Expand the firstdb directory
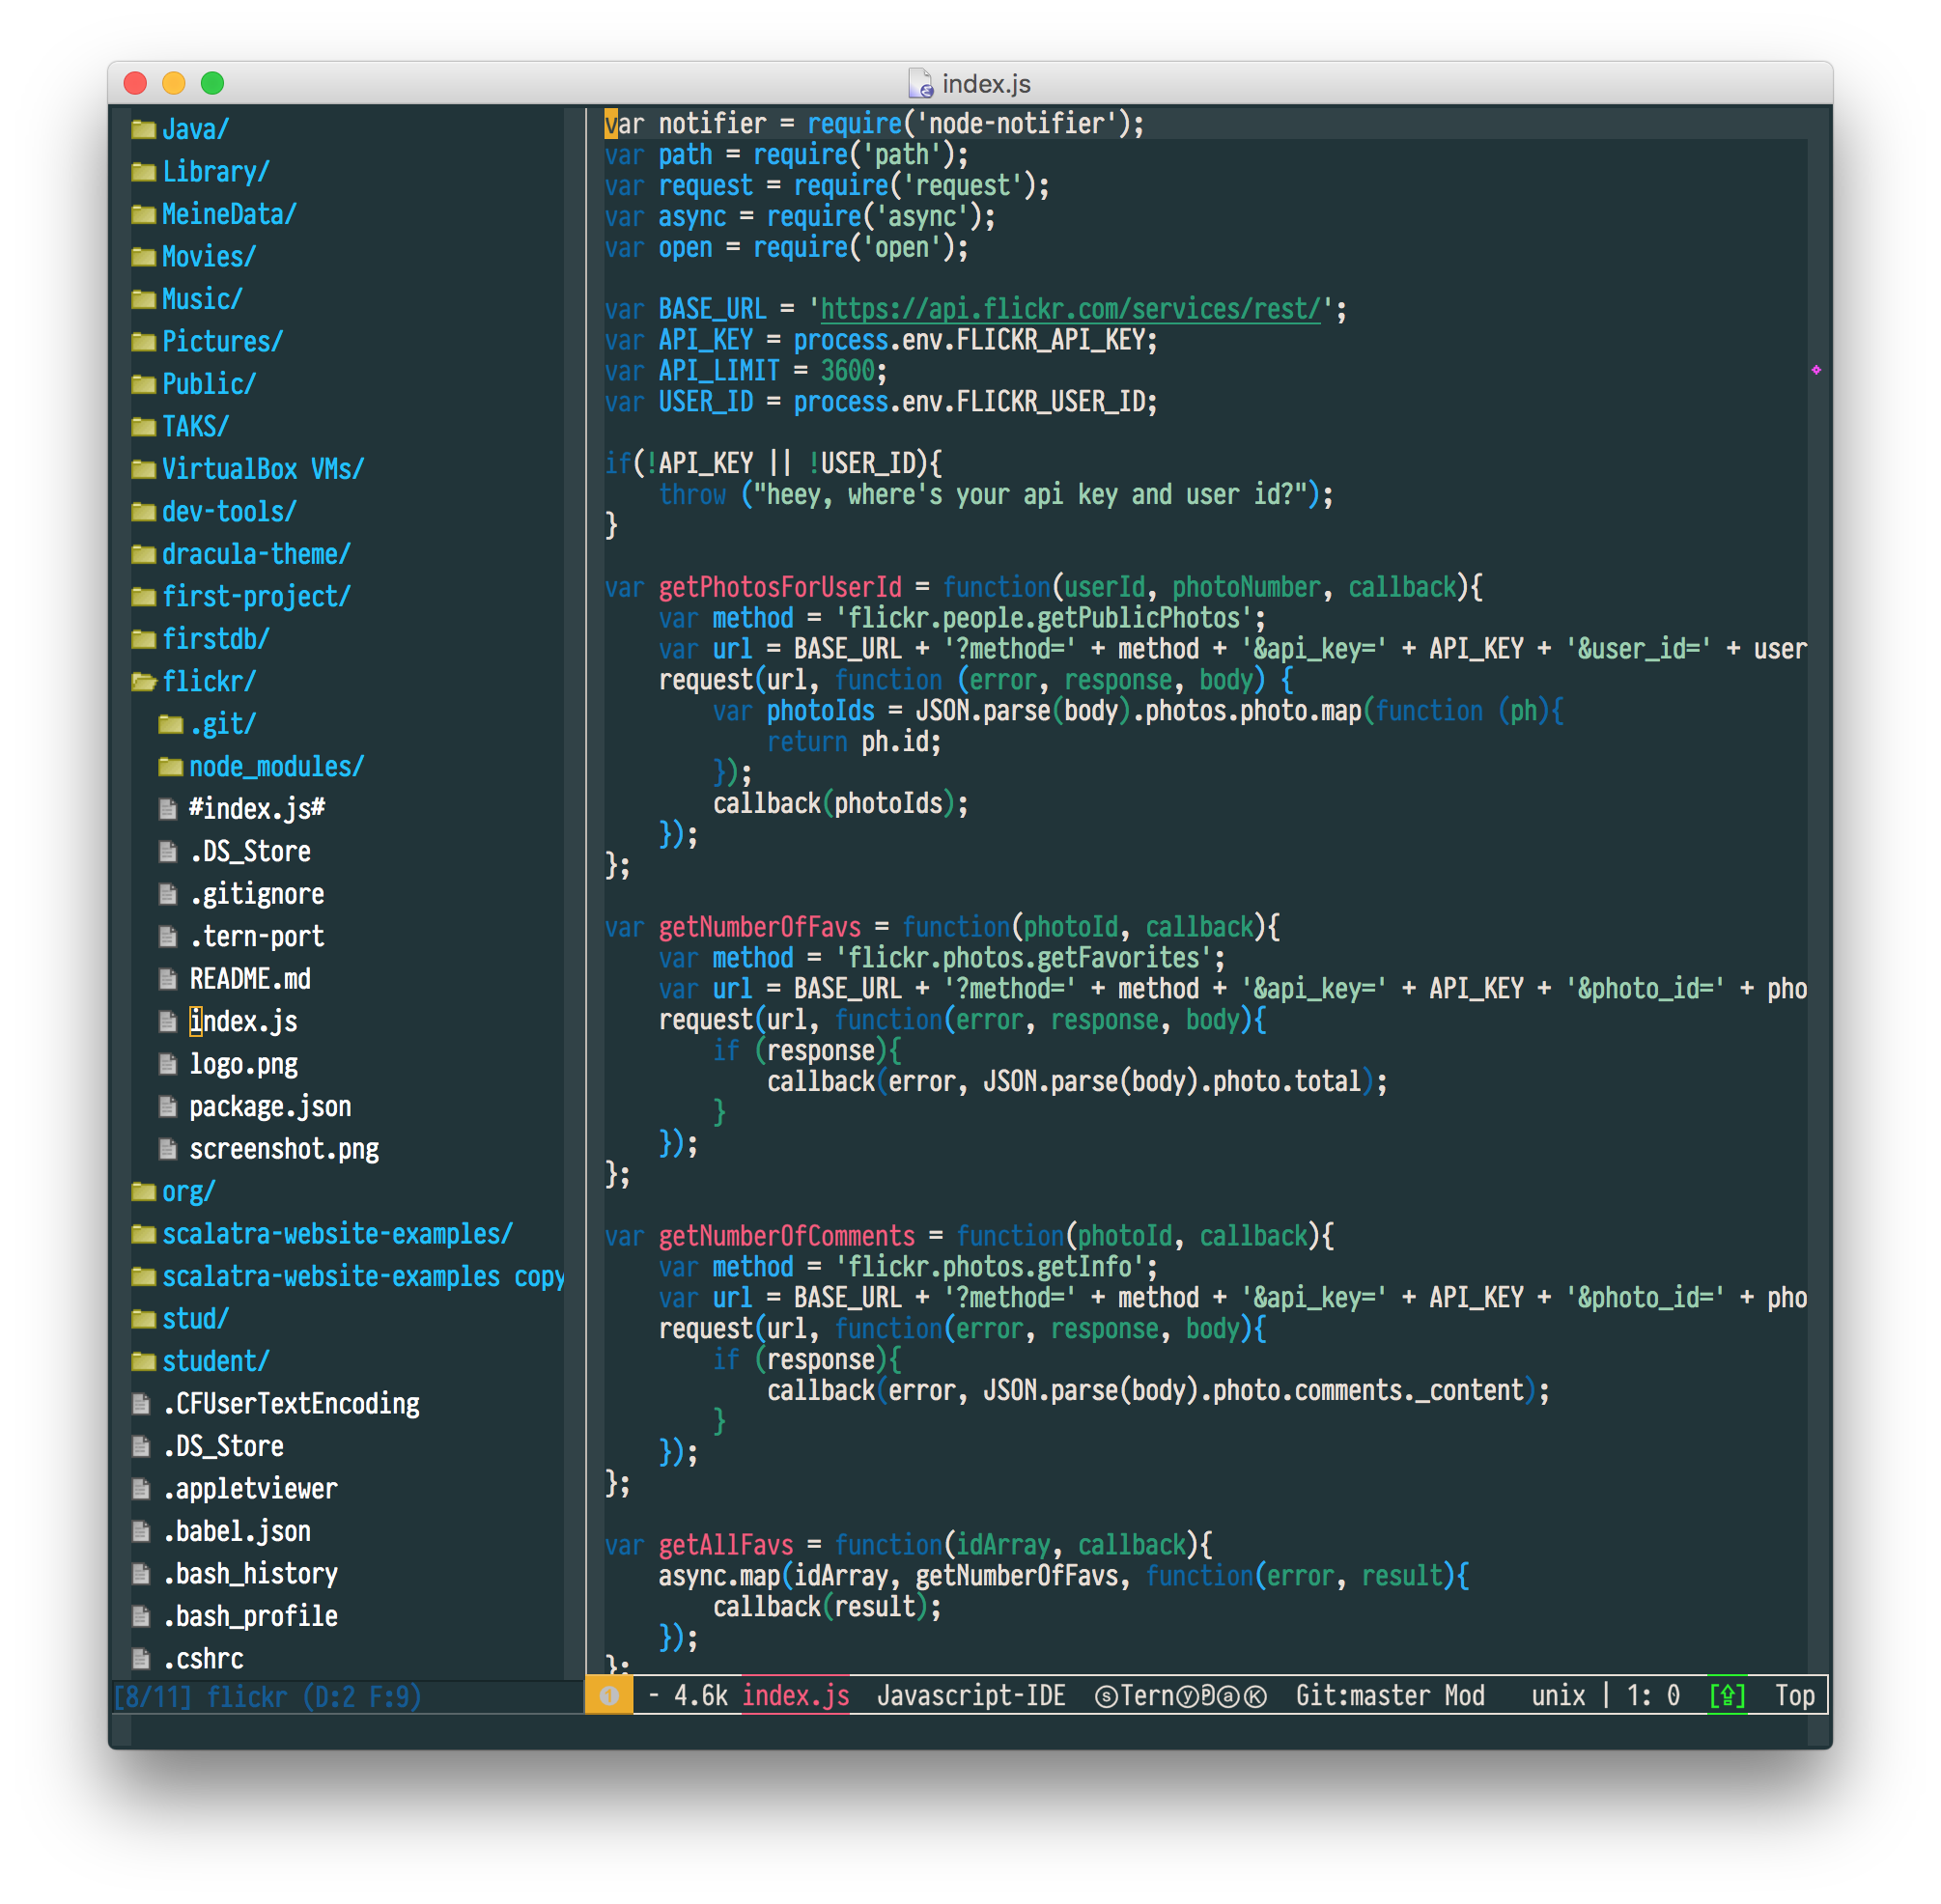 point(216,639)
